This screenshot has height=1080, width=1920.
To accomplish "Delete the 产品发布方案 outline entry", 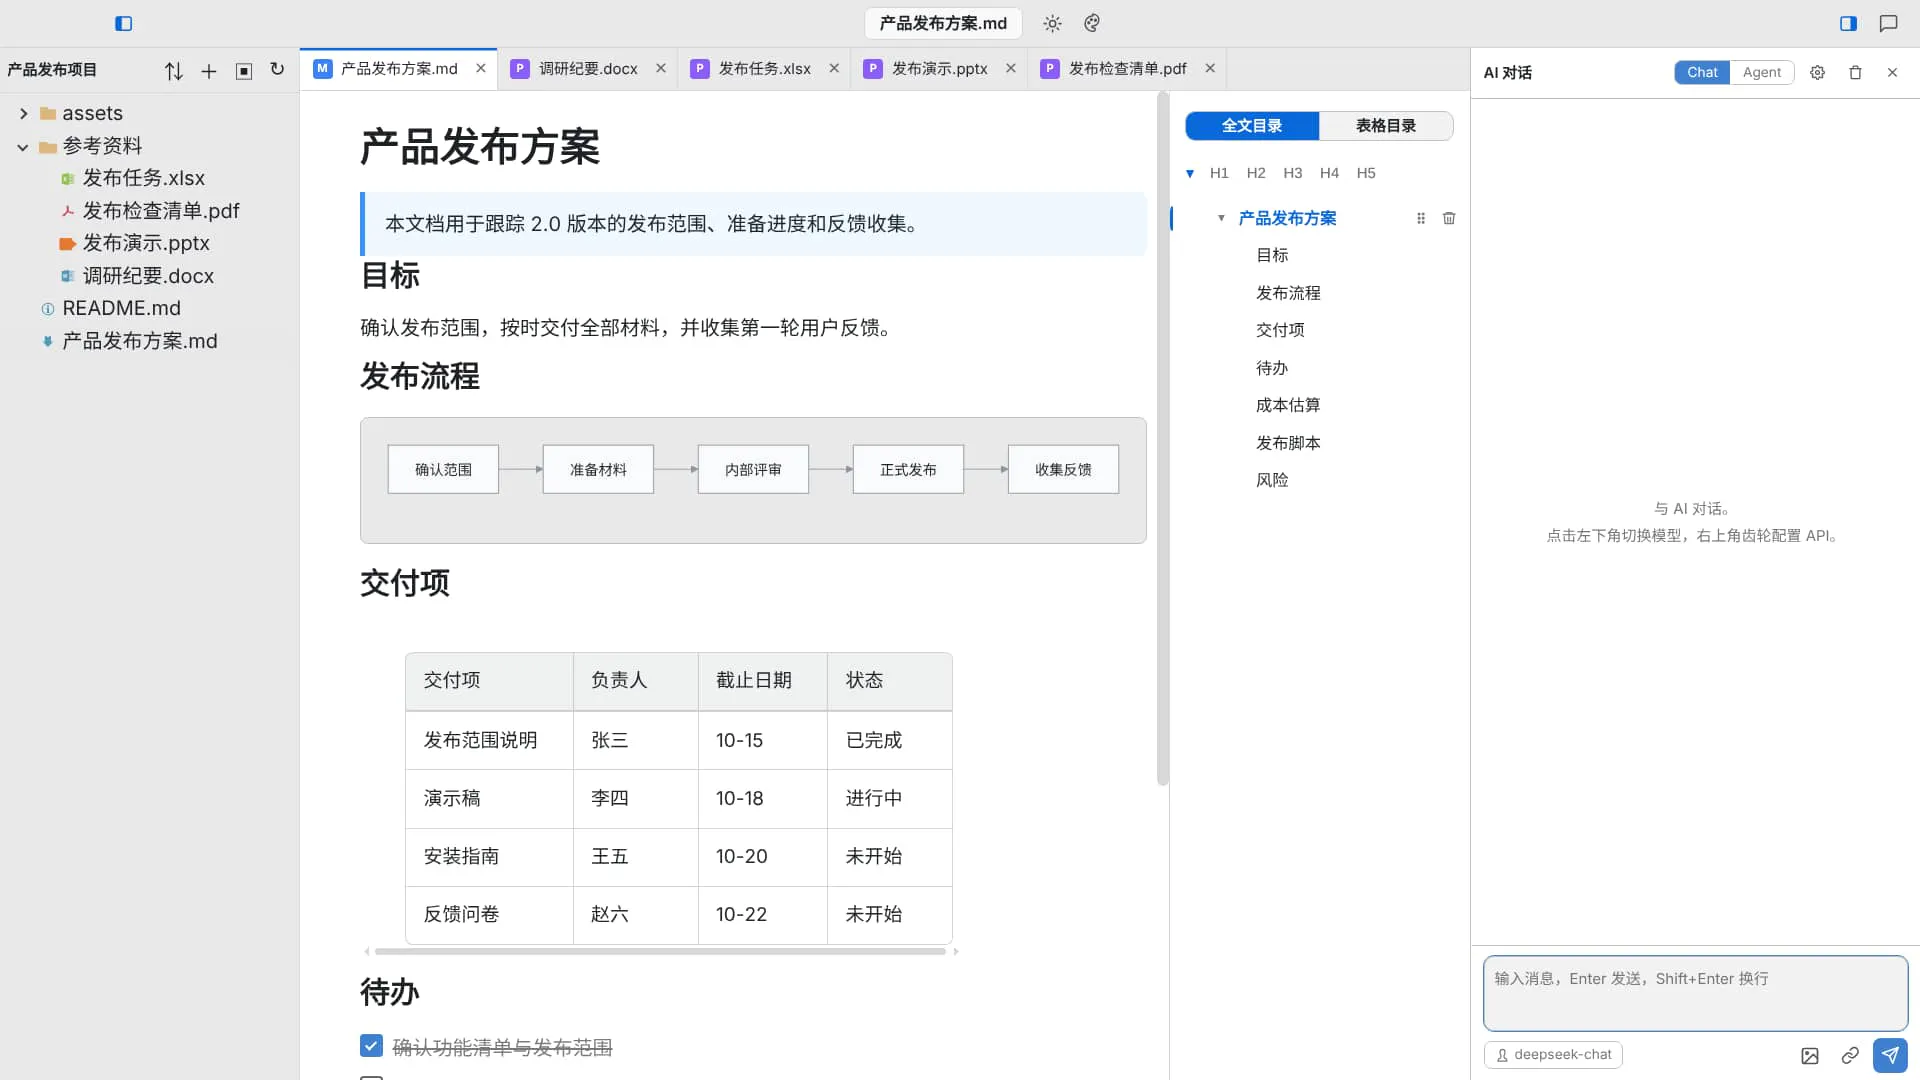I will point(1449,218).
